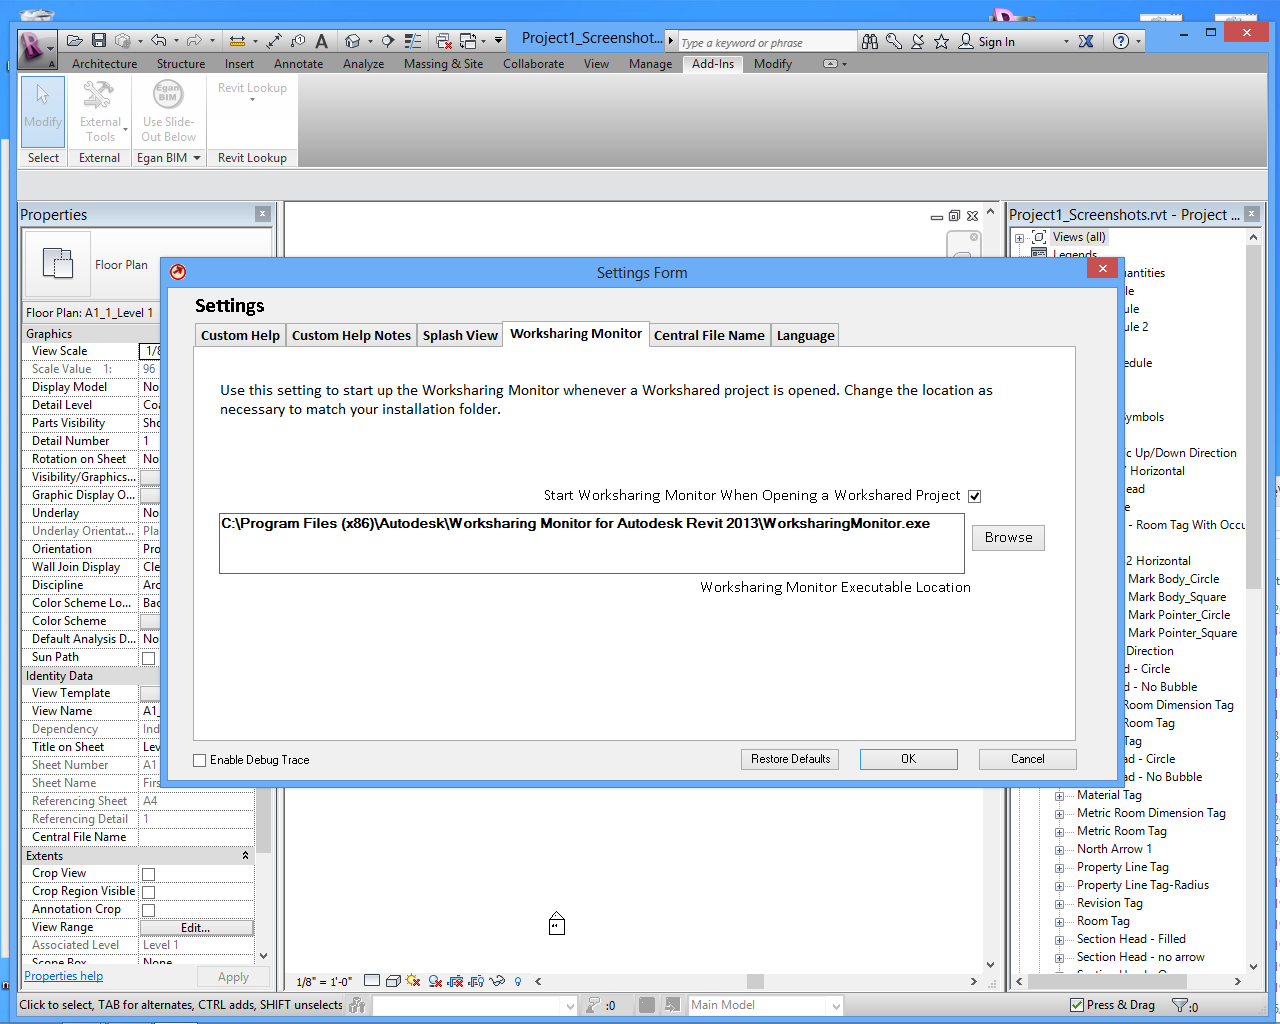Click the Default 3D View icon
Image resolution: width=1280 pixels, height=1024 pixels.
[352, 41]
